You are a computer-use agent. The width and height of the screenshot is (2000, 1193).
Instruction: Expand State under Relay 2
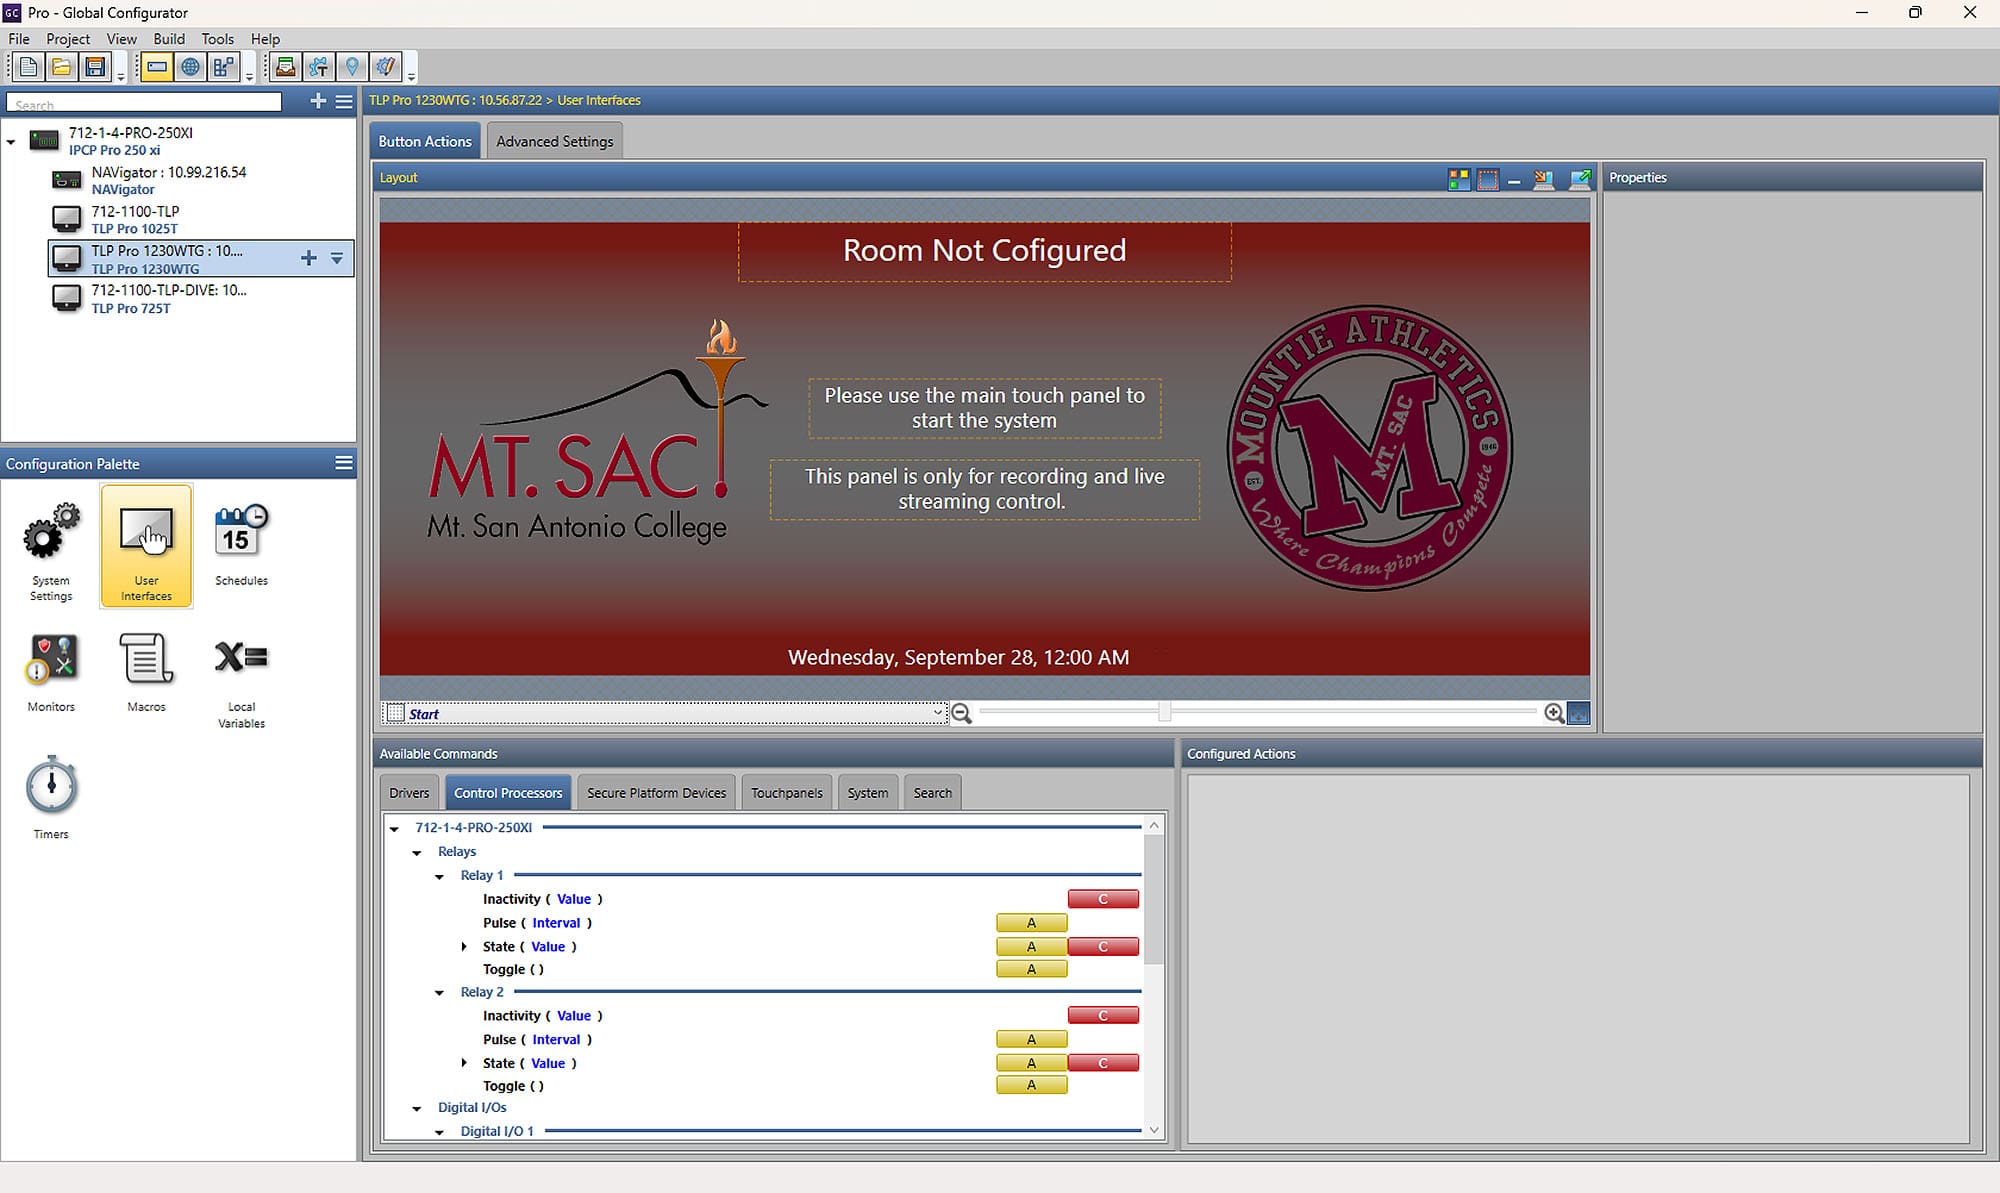click(464, 1063)
